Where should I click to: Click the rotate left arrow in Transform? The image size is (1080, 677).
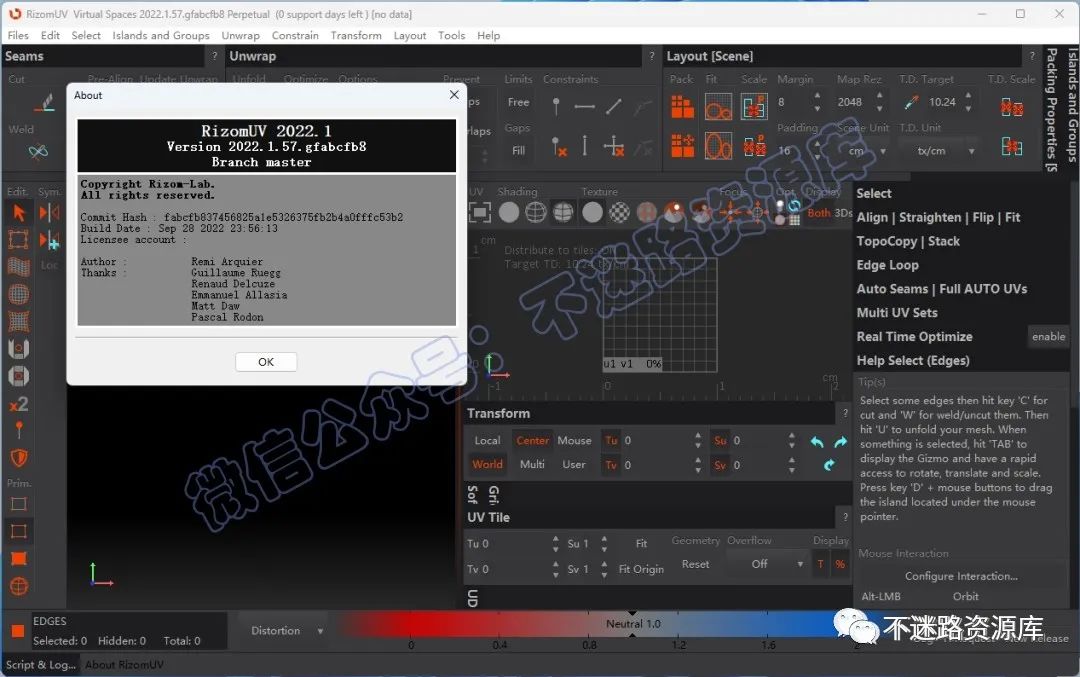[817, 442]
